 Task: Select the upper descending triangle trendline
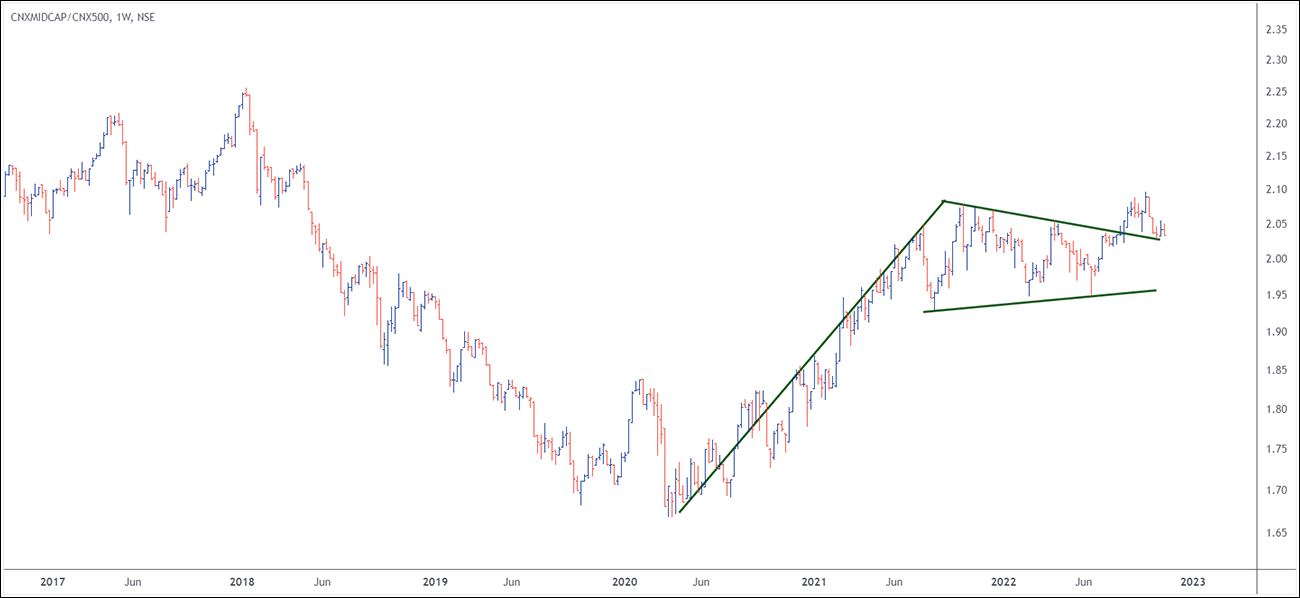tap(1050, 222)
